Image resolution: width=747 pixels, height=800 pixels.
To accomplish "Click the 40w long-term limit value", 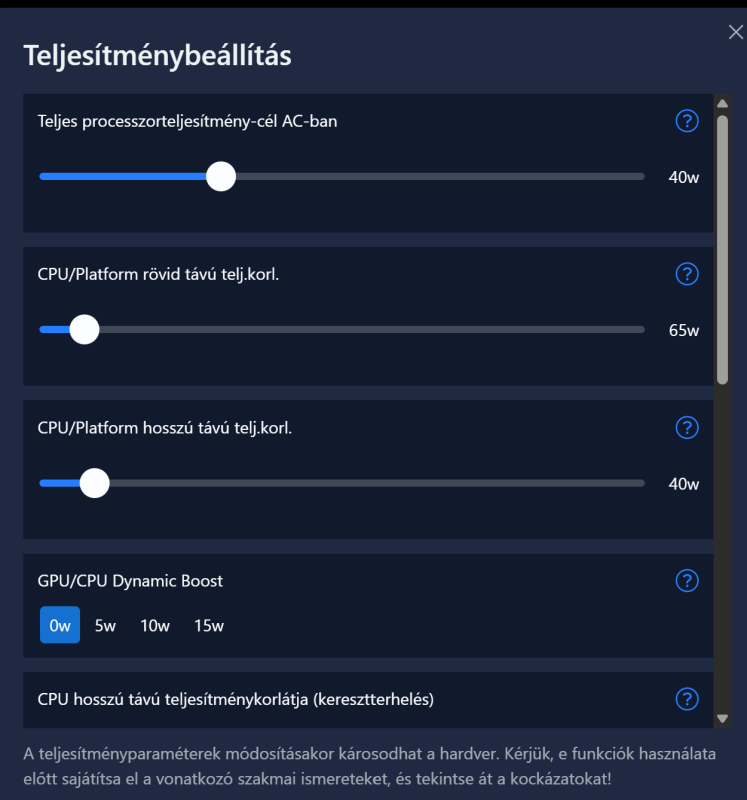I will 684,484.
